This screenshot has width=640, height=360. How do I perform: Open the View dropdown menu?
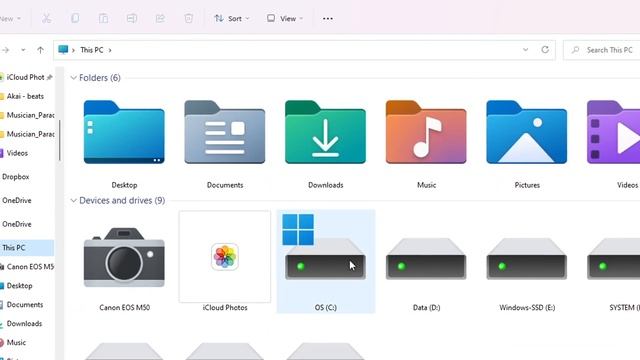click(285, 18)
